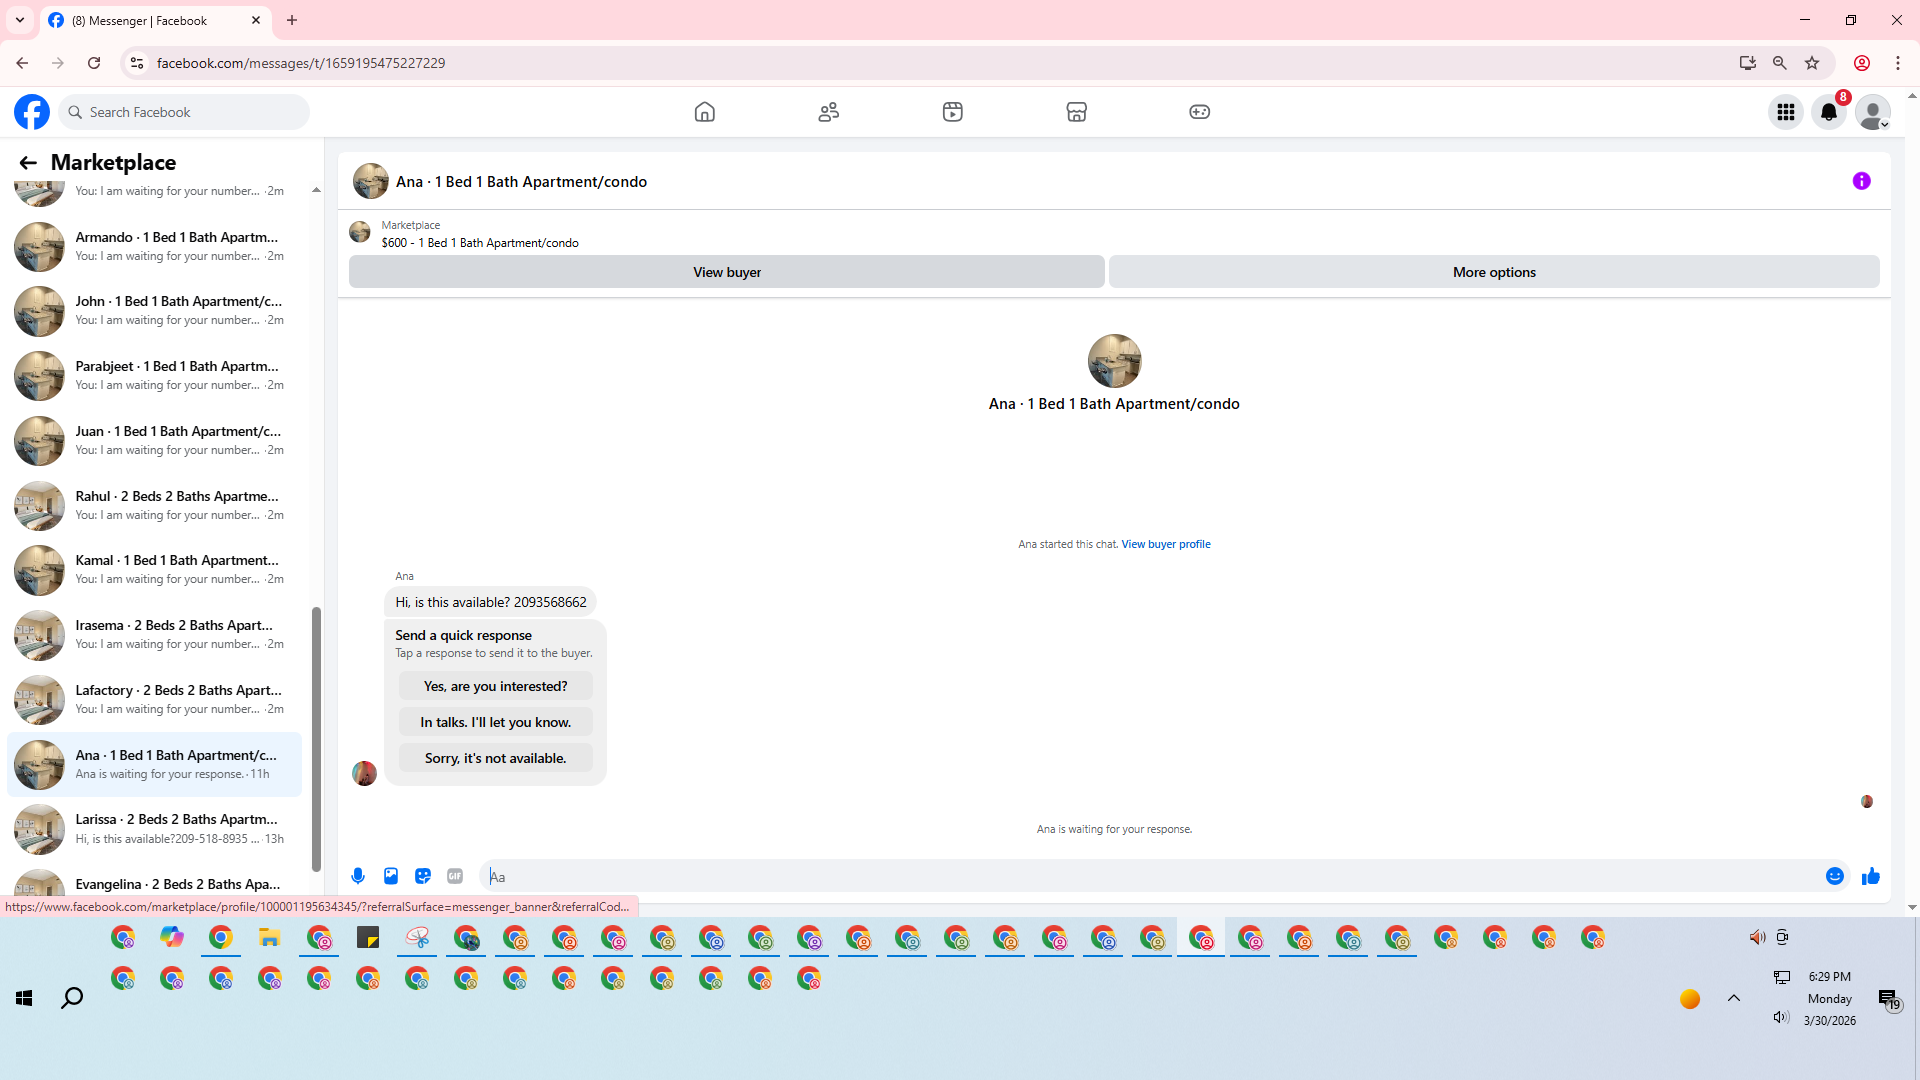Click the conversation list scrollbar
This screenshot has width=1920, height=1080.
point(316,740)
